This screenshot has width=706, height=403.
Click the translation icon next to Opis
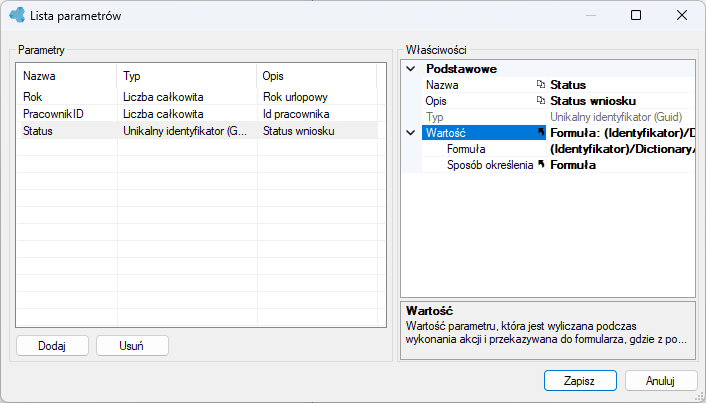[x=541, y=100]
